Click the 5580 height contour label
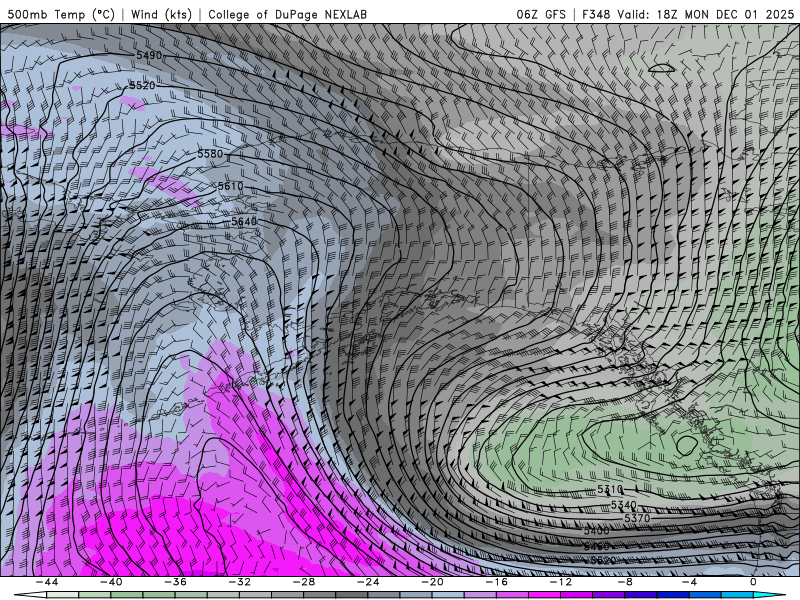Screen dimensions: 800x600 [x=210, y=154]
